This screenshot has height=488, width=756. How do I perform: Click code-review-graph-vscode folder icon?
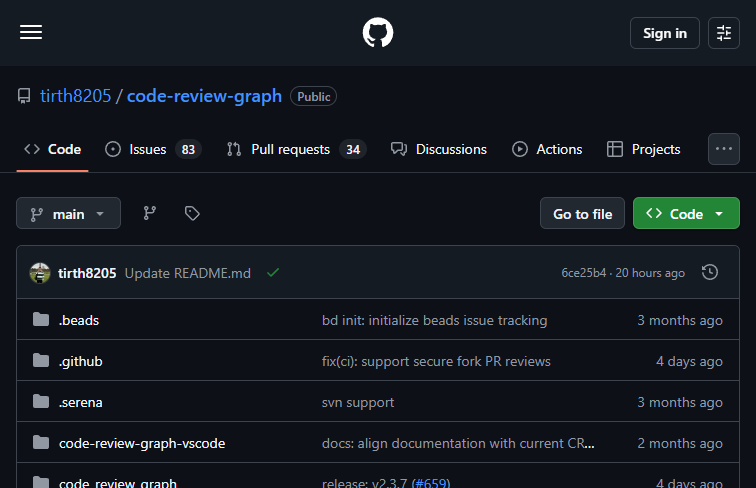tap(41, 442)
